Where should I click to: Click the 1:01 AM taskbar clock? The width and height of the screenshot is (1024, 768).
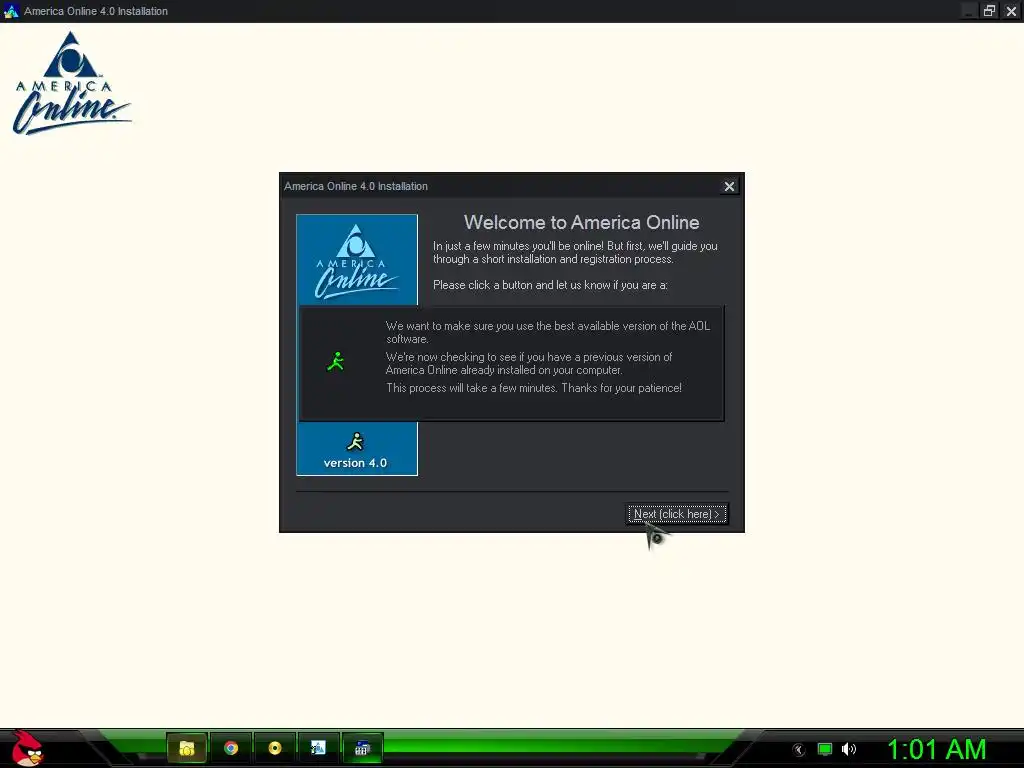[936, 749]
